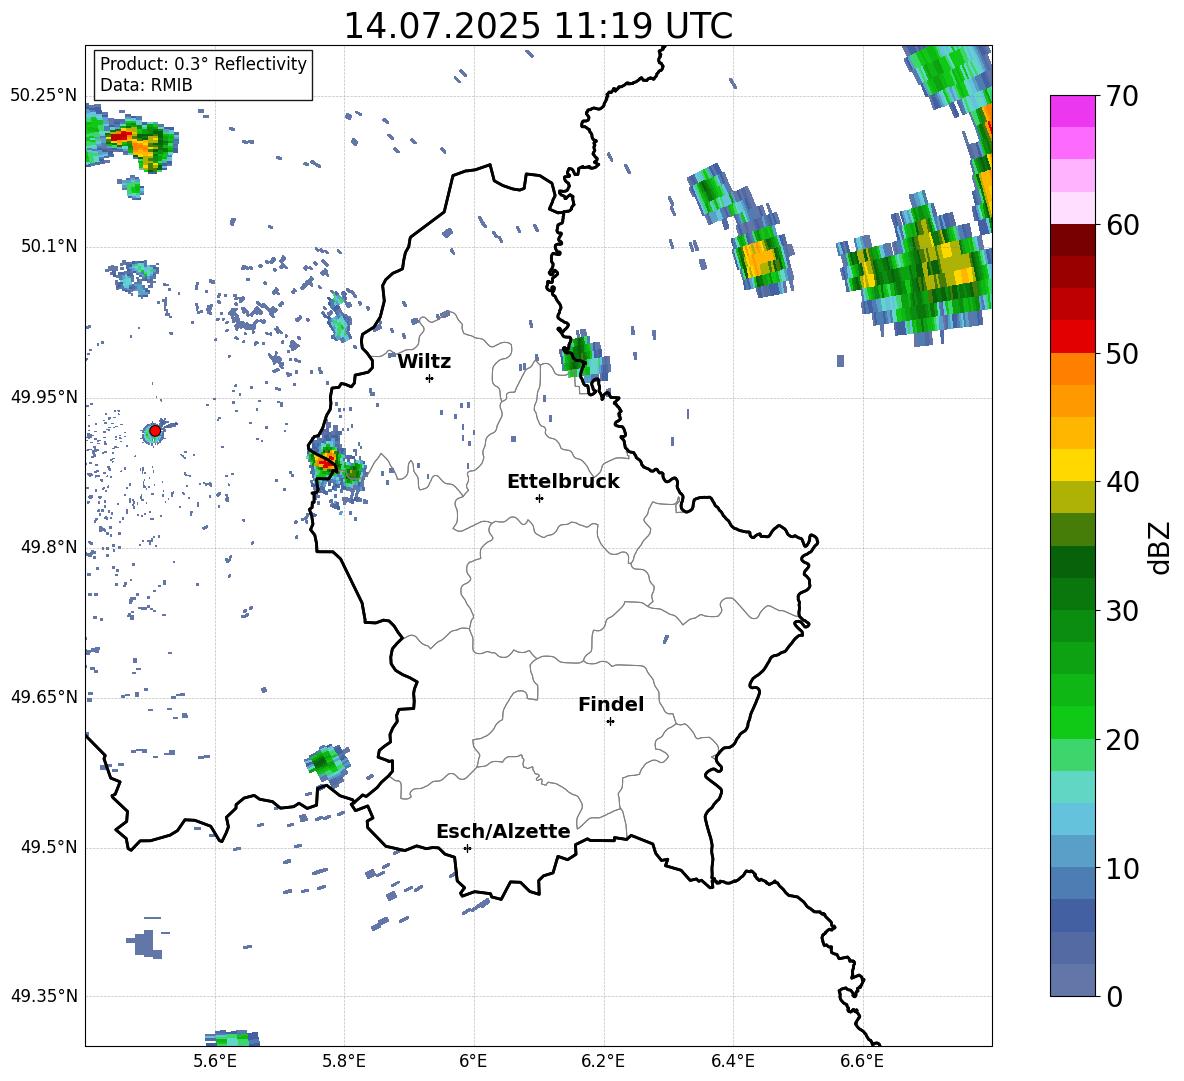Click the 6.2°E longitude label
The width and height of the screenshot is (1184, 1081).
603,1061
